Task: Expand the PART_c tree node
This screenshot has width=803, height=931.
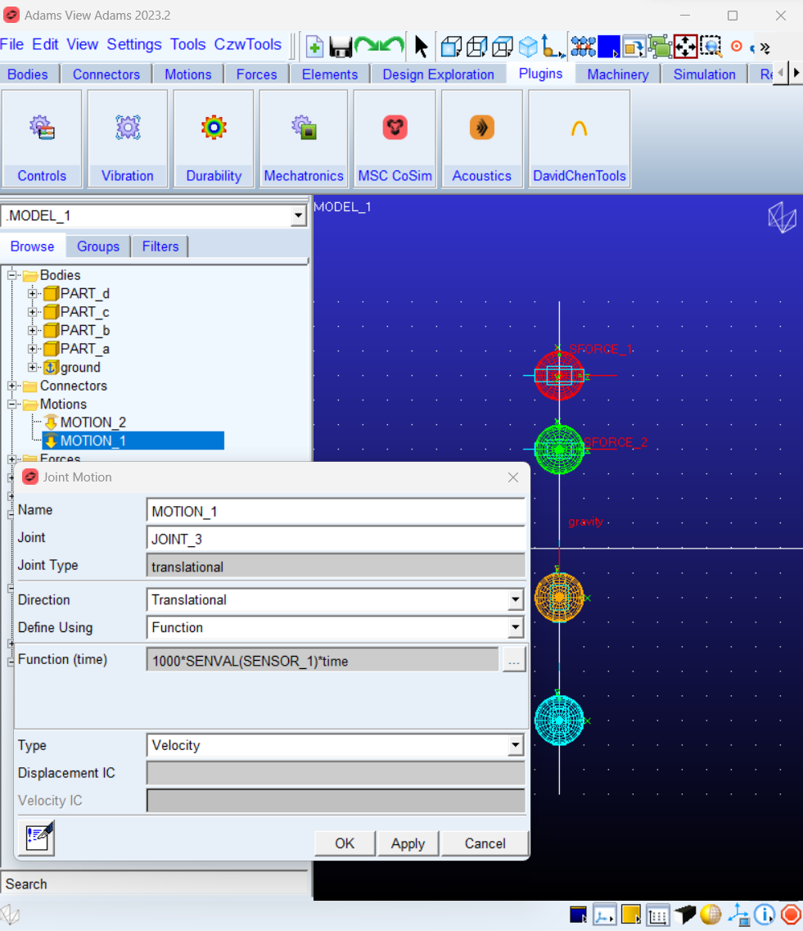Action: pos(33,312)
